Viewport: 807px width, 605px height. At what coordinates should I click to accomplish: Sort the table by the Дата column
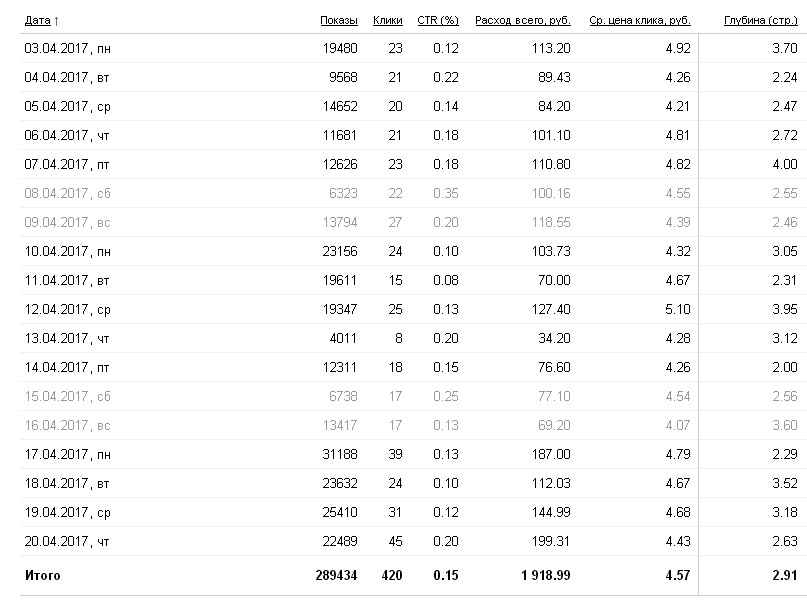coord(37,20)
